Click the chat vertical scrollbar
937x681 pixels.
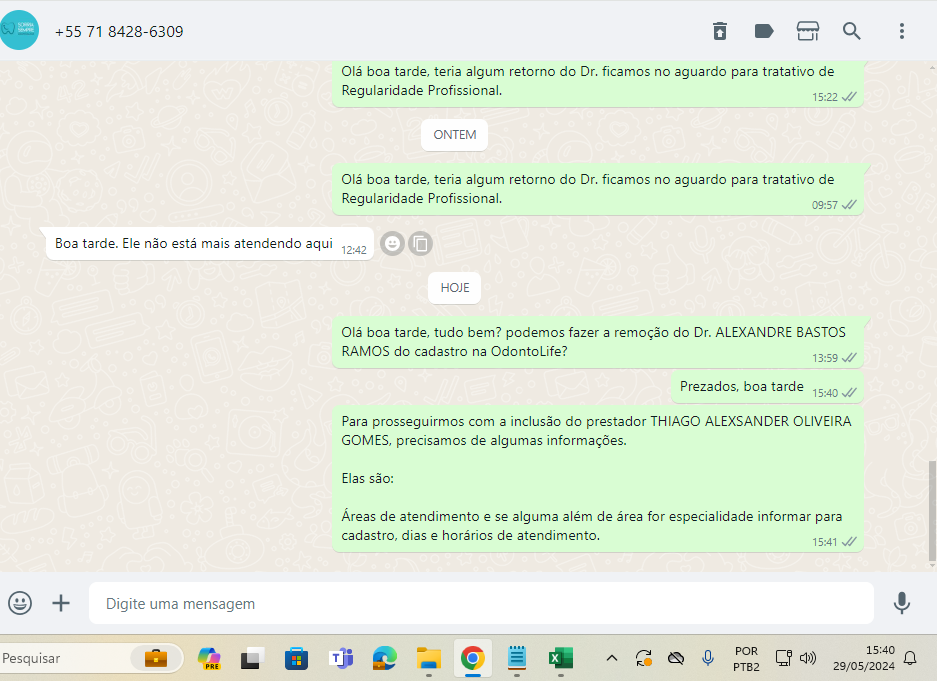(932, 511)
